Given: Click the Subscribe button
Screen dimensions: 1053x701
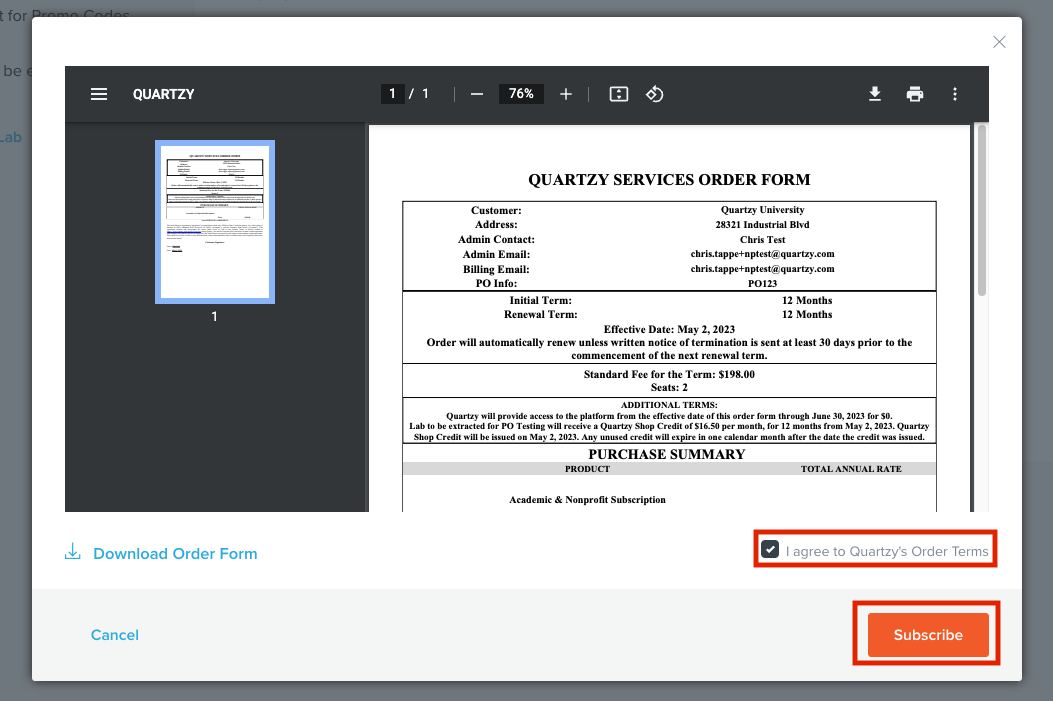Looking at the screenshot, I should (928, 635).
